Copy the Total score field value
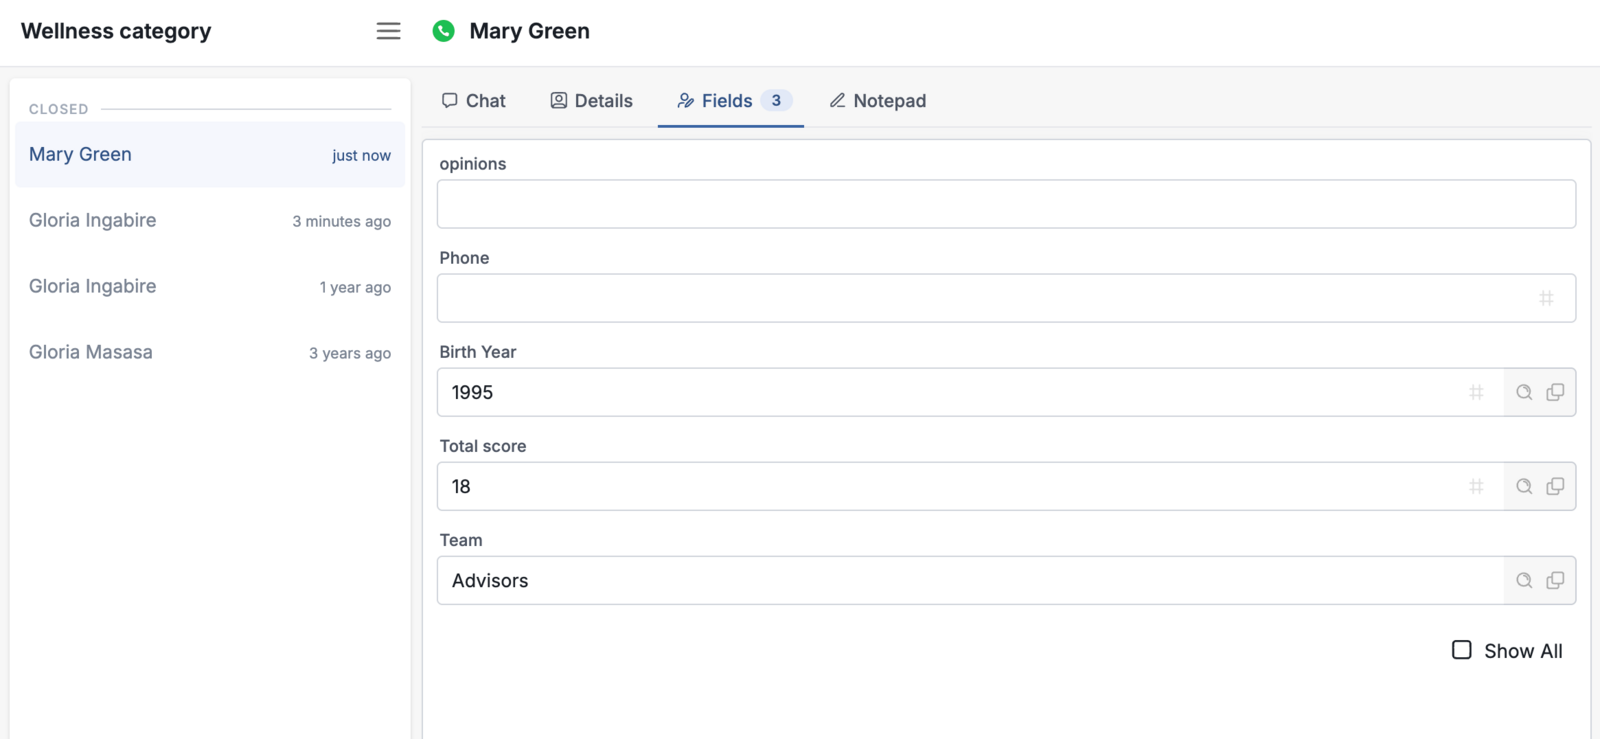The width and height of the screenshot is (1600, 739). coord(1555,486)
